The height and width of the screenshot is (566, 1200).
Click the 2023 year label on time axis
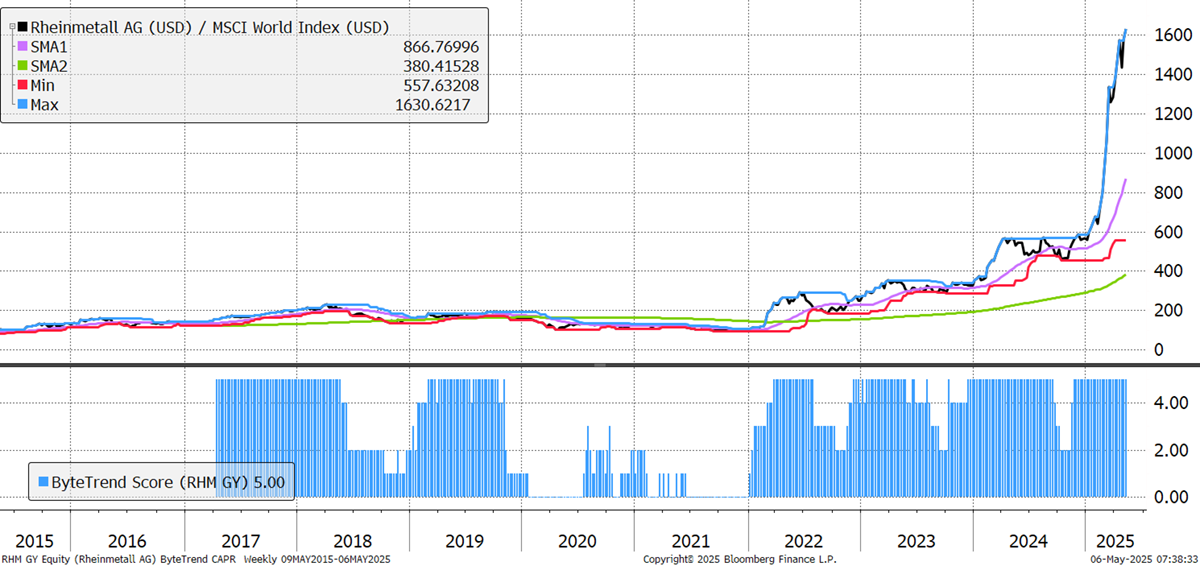pos(914,541)
